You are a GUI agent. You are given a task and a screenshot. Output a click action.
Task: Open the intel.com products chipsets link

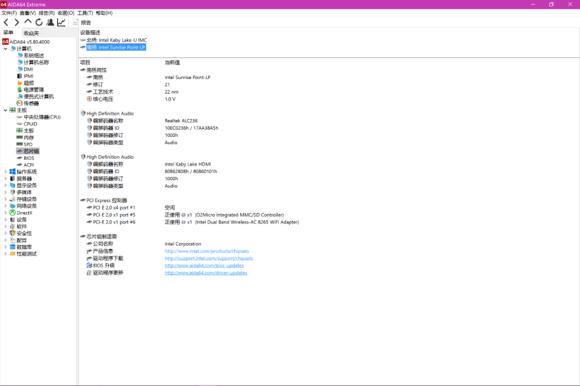(x=207, y=251)
